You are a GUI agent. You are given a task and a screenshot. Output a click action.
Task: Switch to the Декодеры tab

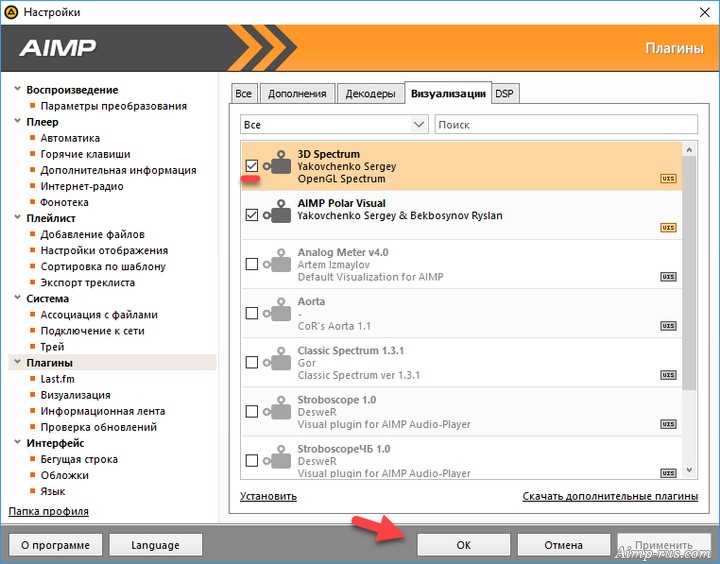[x=370, y=94]
